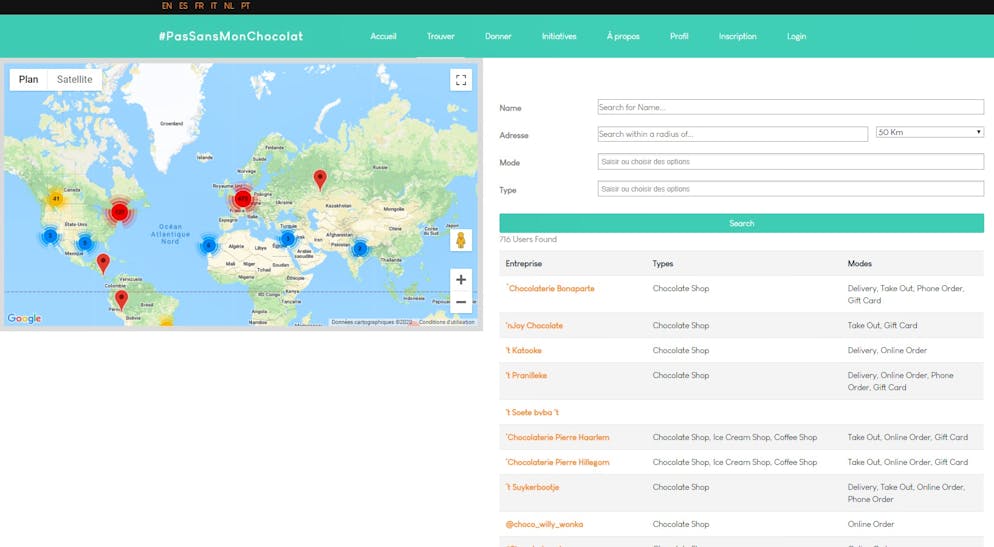Screen dimensions: 994x547
Task: Click the large red cluster over eastern North America
Action: tap(120, 212)
